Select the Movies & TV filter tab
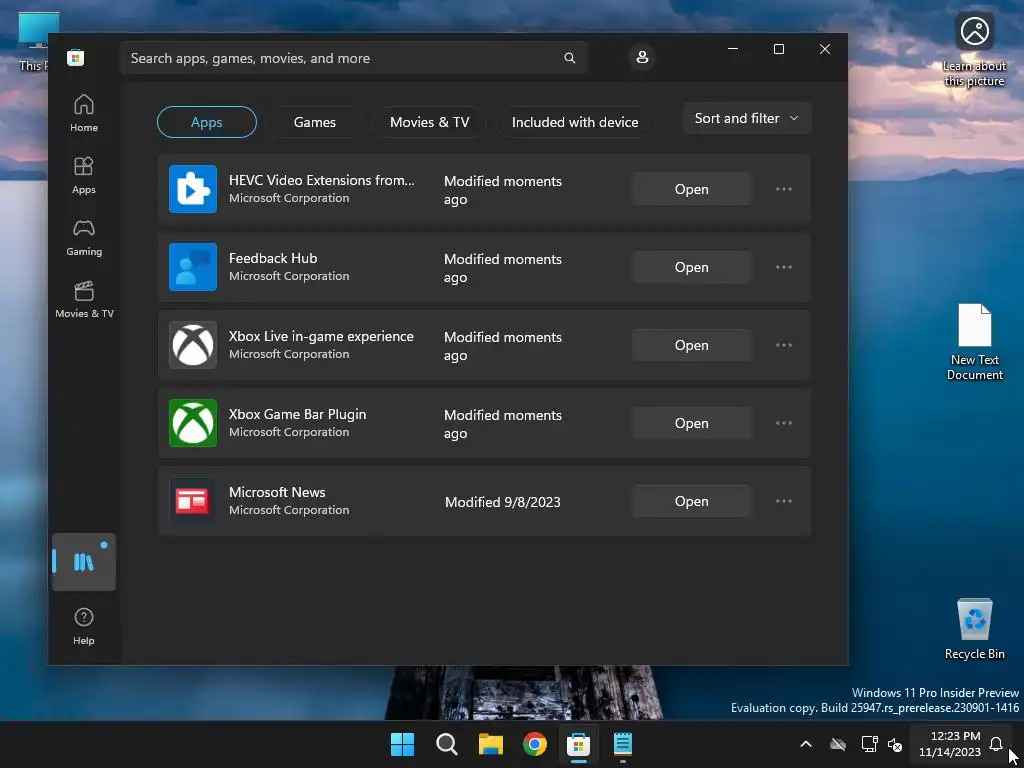This screenshot has width=1024, height=768. 429,122
